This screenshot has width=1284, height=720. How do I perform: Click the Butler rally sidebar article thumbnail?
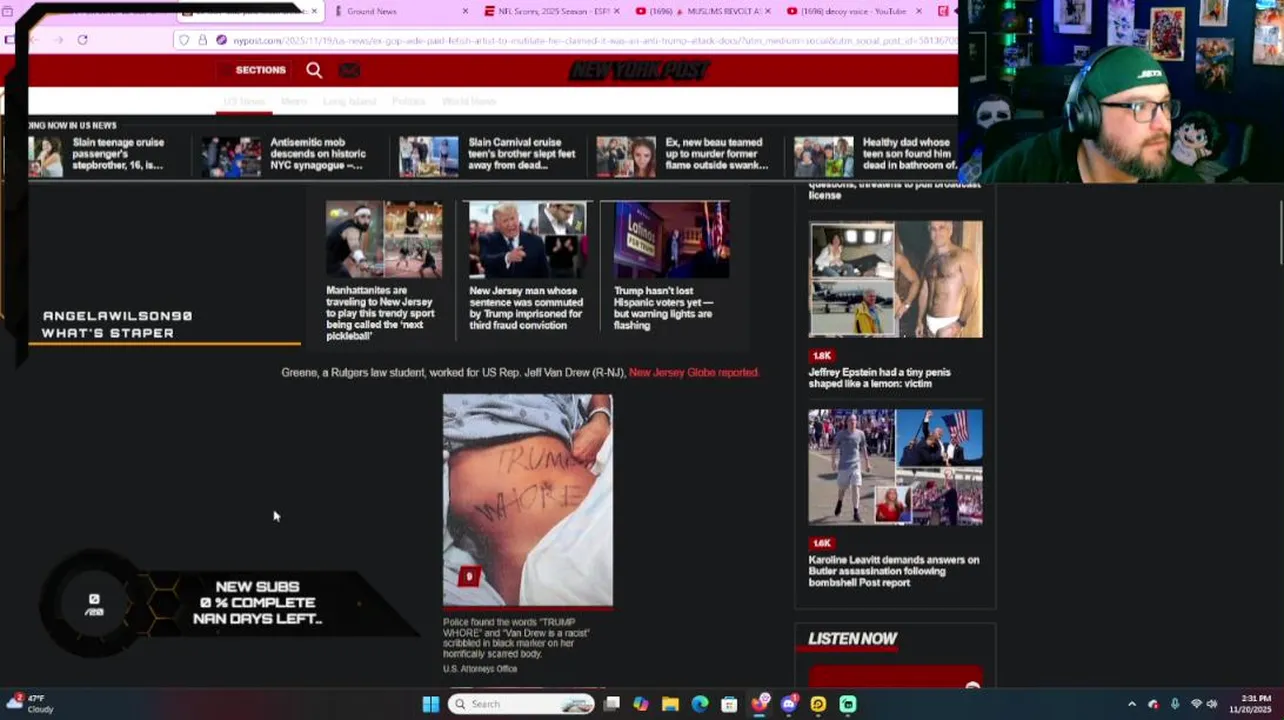pos(896,467)
